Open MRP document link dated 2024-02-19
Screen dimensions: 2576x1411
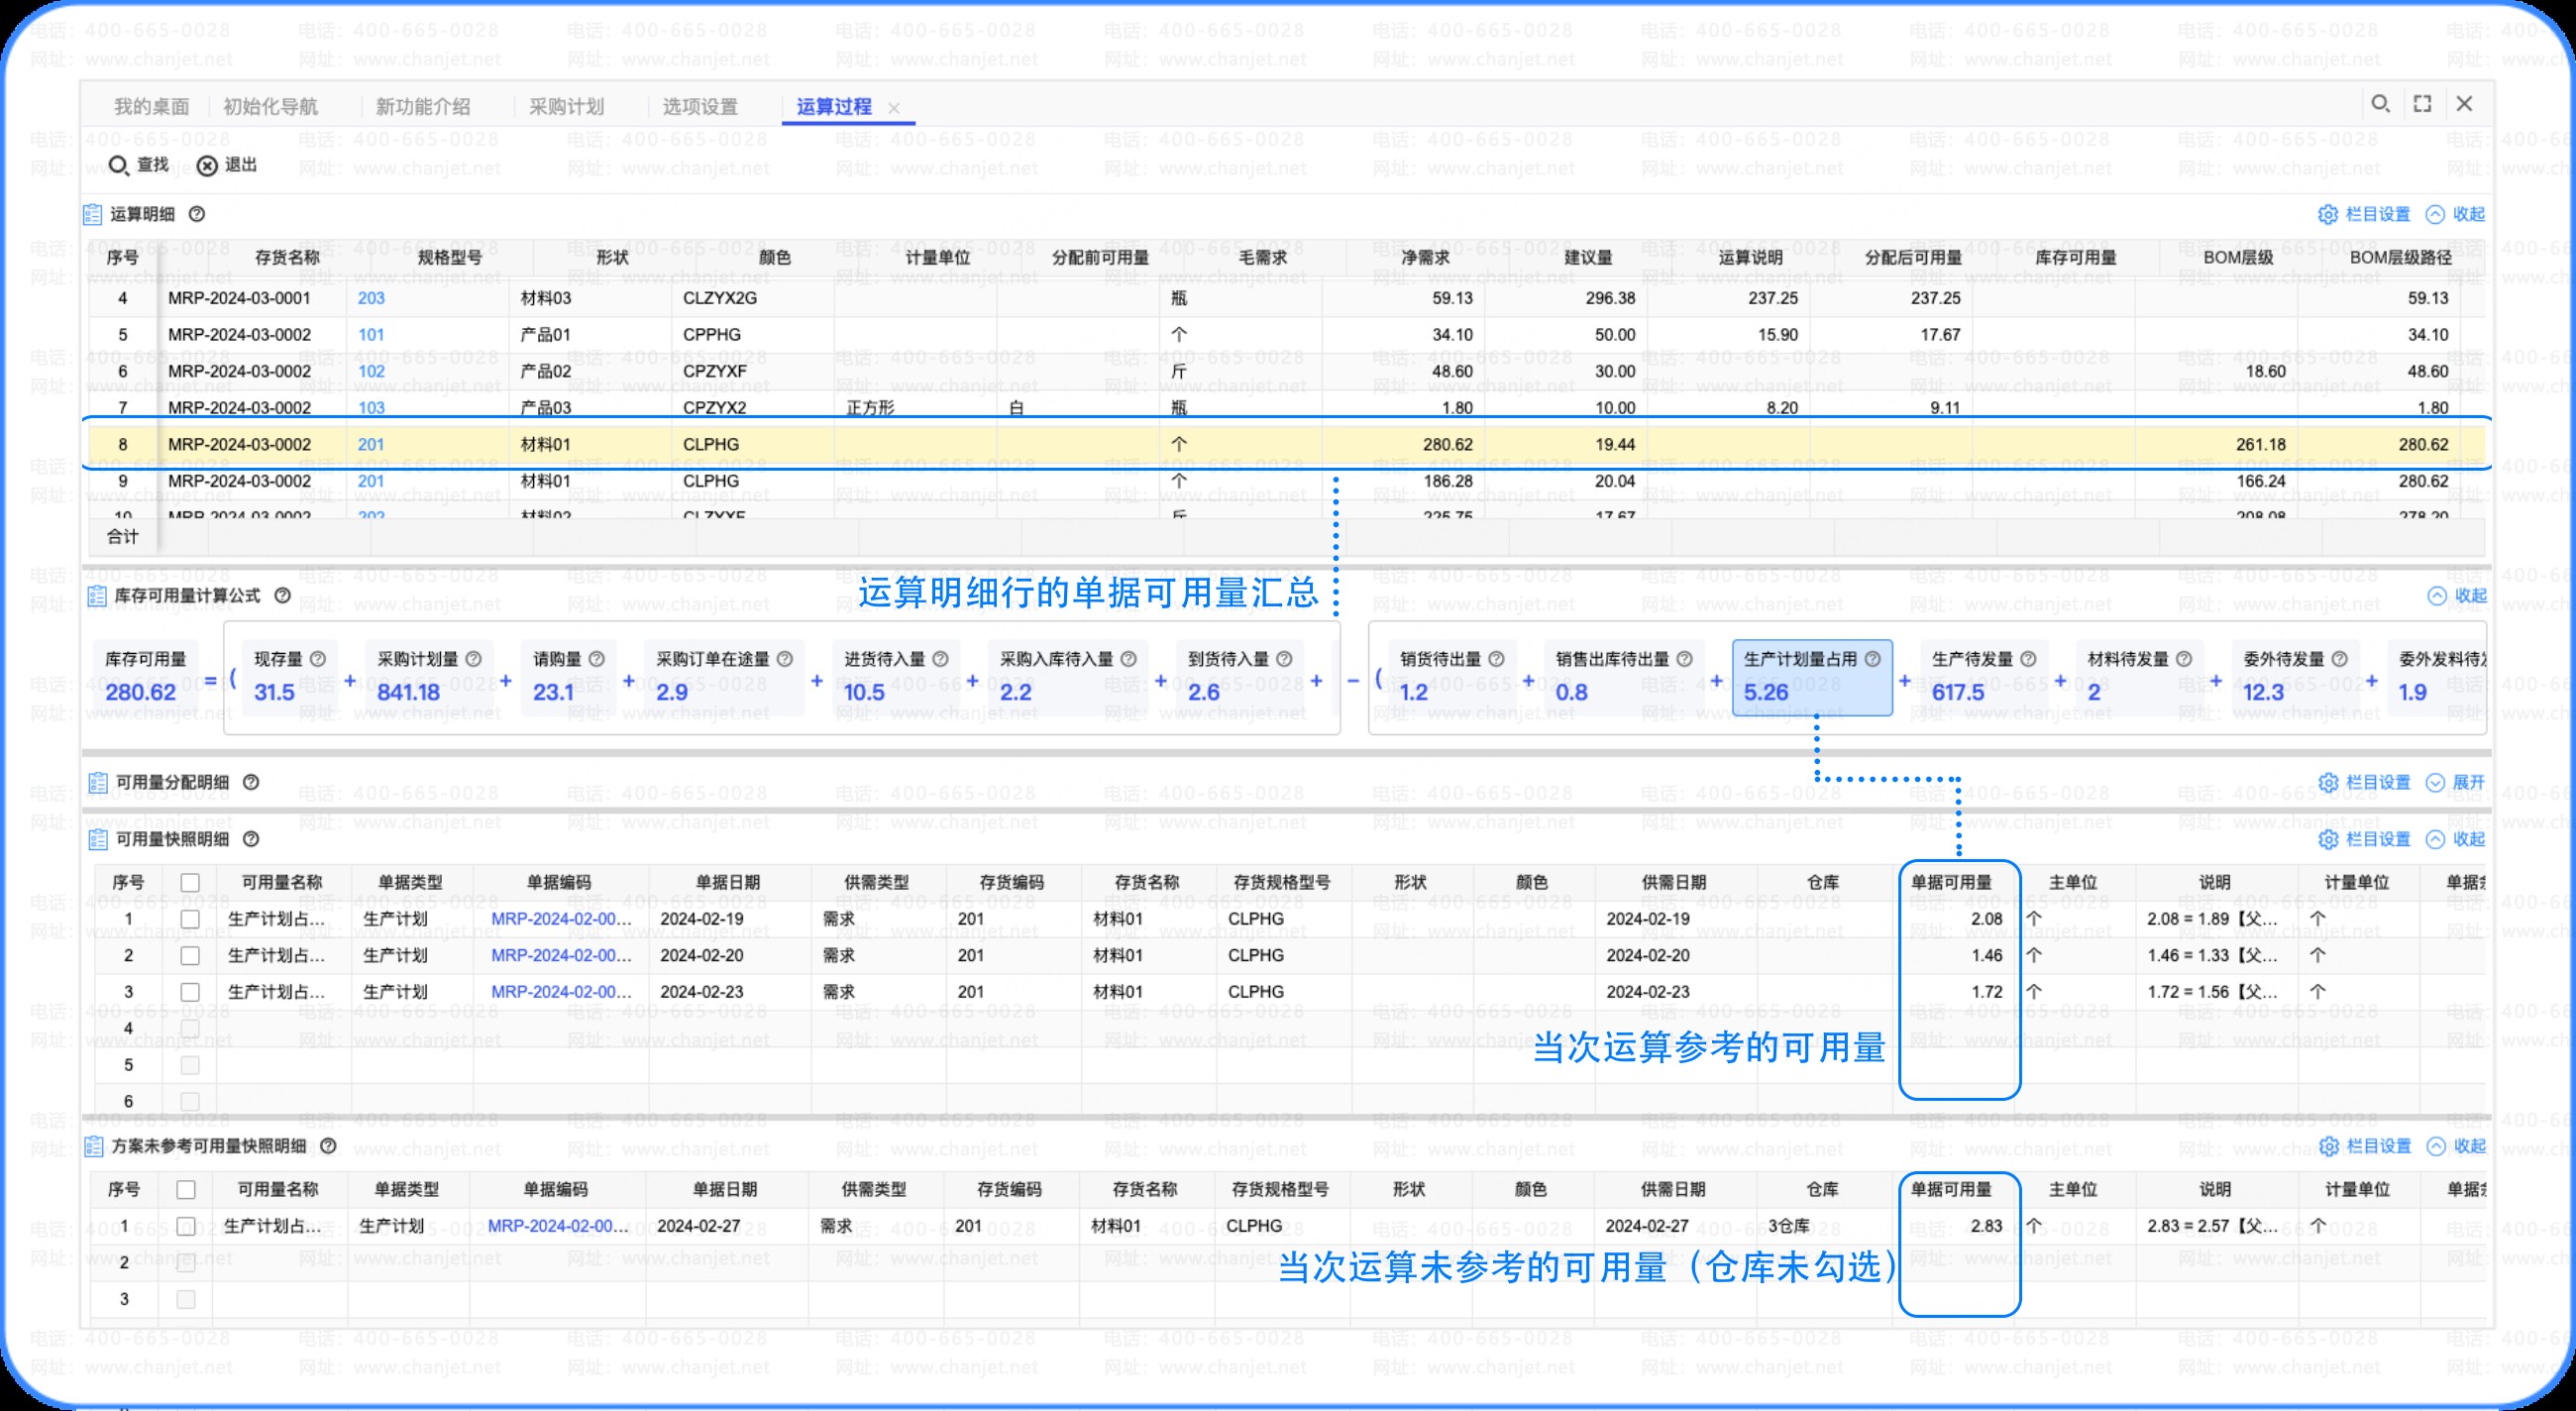point(561,919)
